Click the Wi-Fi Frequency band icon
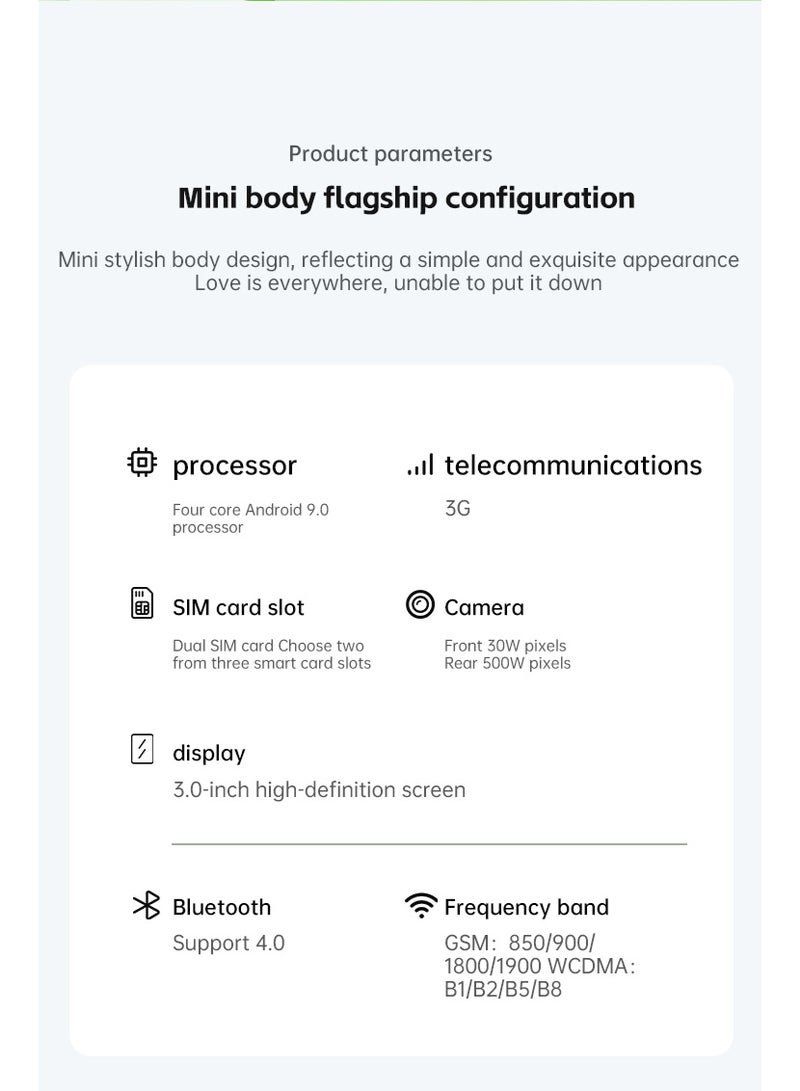Screen dimensions: 800x1091 pyautogui.click(x=421, y=905)
